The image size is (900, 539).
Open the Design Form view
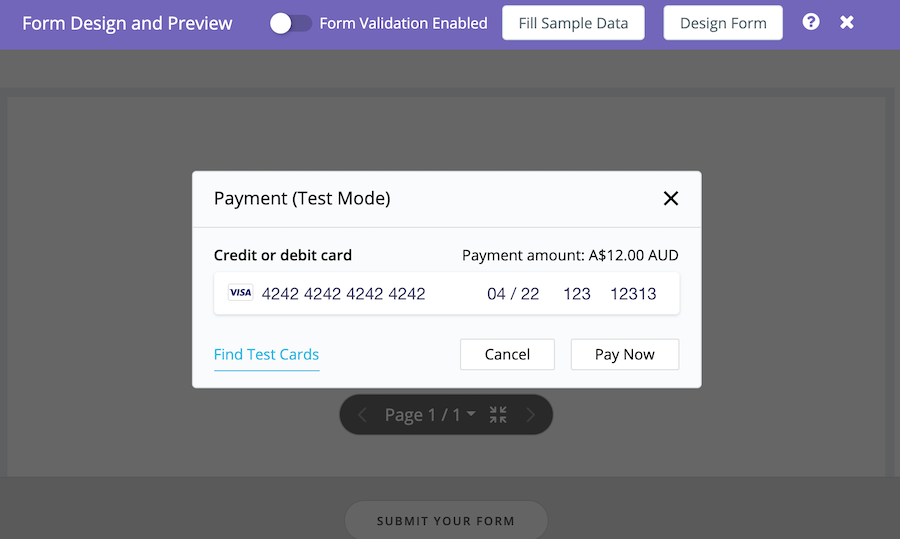coord(723,23)
